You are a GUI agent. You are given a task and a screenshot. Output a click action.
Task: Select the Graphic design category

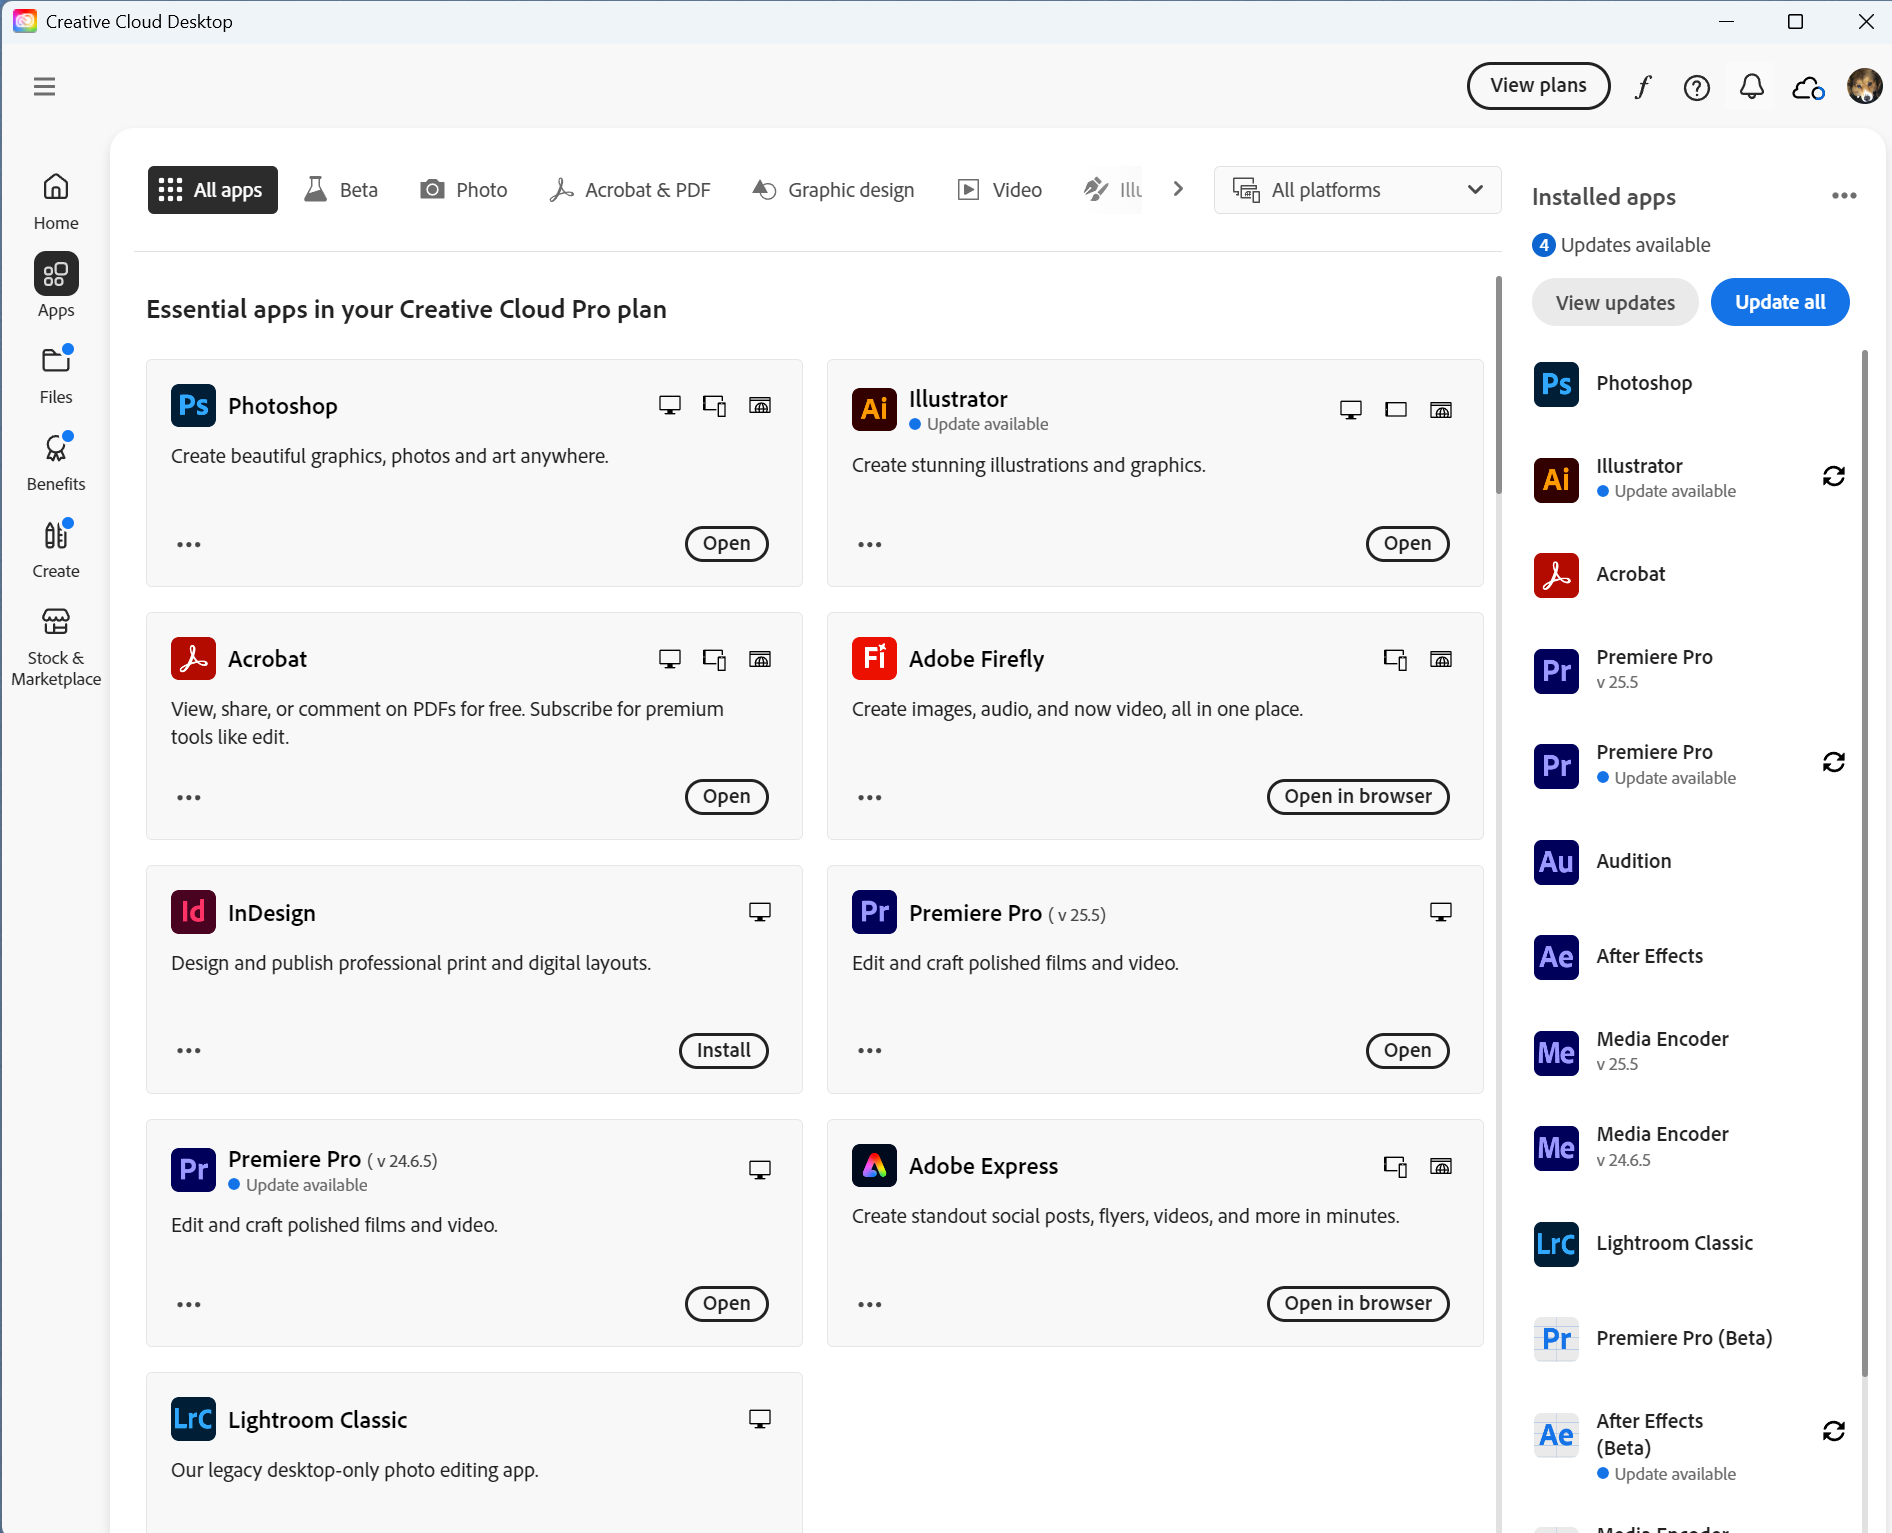click(x=833, y=189)
